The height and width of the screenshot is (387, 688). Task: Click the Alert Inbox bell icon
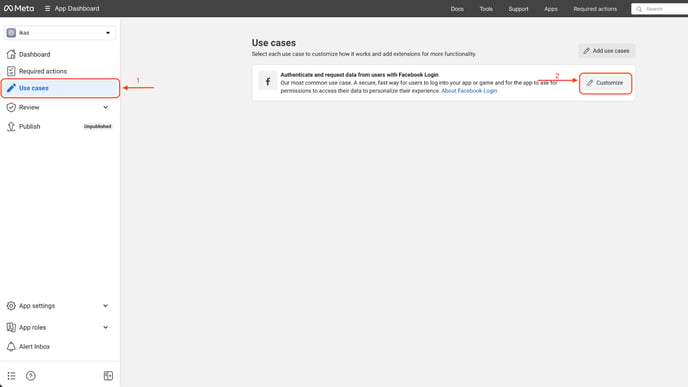11,347
